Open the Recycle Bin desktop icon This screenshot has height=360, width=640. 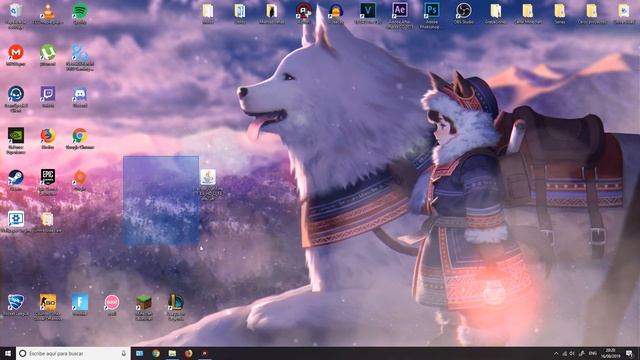coord(16,11)
